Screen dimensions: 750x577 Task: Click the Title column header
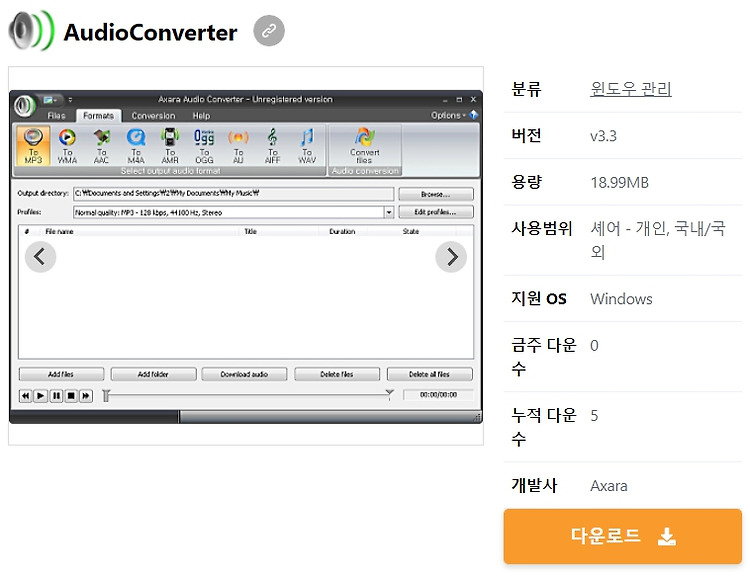[x=250, y=232]
